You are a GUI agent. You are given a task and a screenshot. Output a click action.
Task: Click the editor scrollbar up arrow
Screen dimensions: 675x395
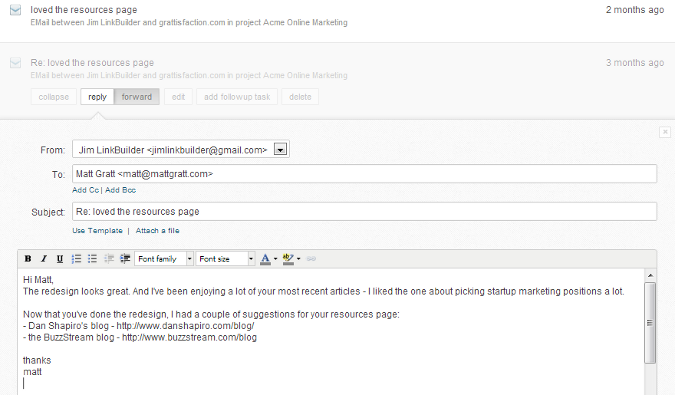[x=650, y=275]
